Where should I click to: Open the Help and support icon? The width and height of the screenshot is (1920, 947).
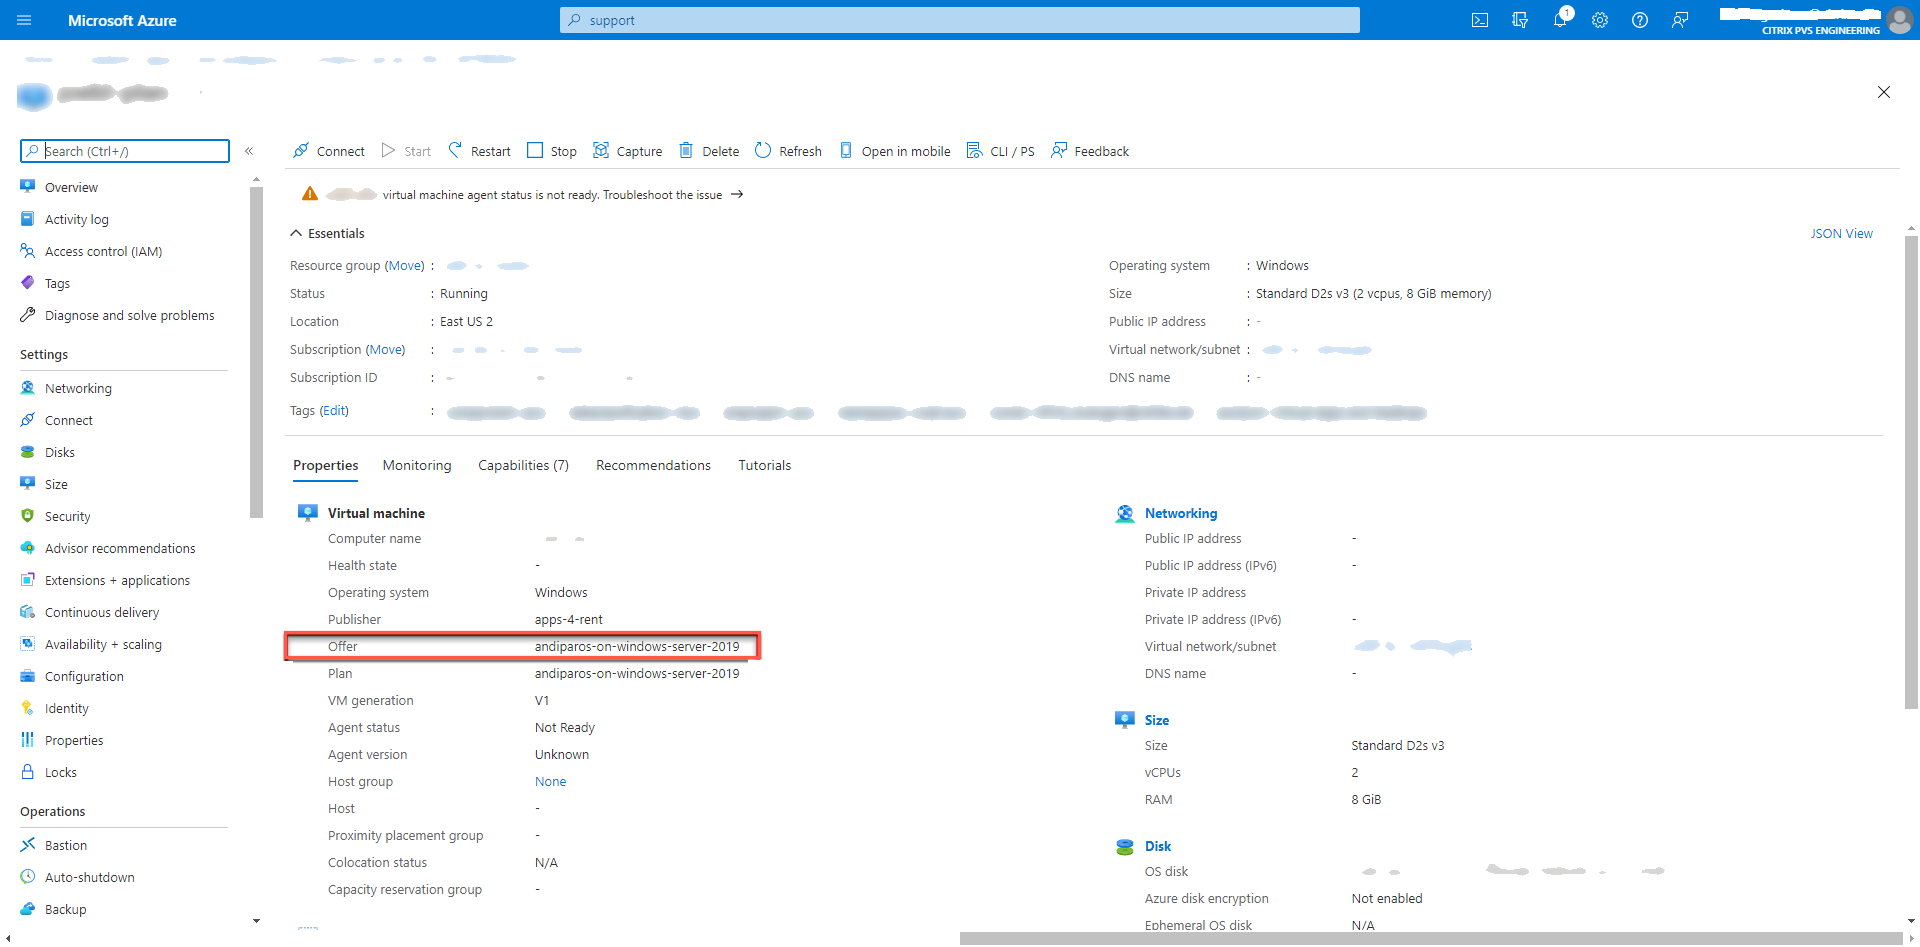1640,20
